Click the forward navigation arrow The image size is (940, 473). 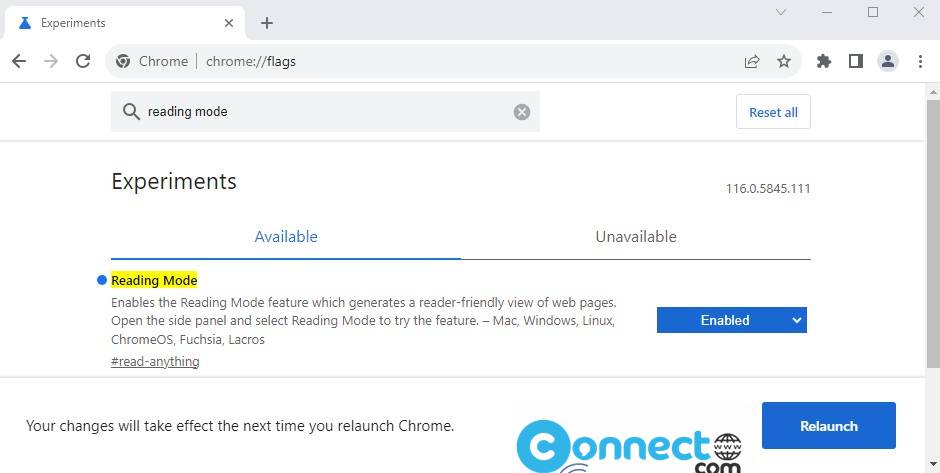pos(51,61)
